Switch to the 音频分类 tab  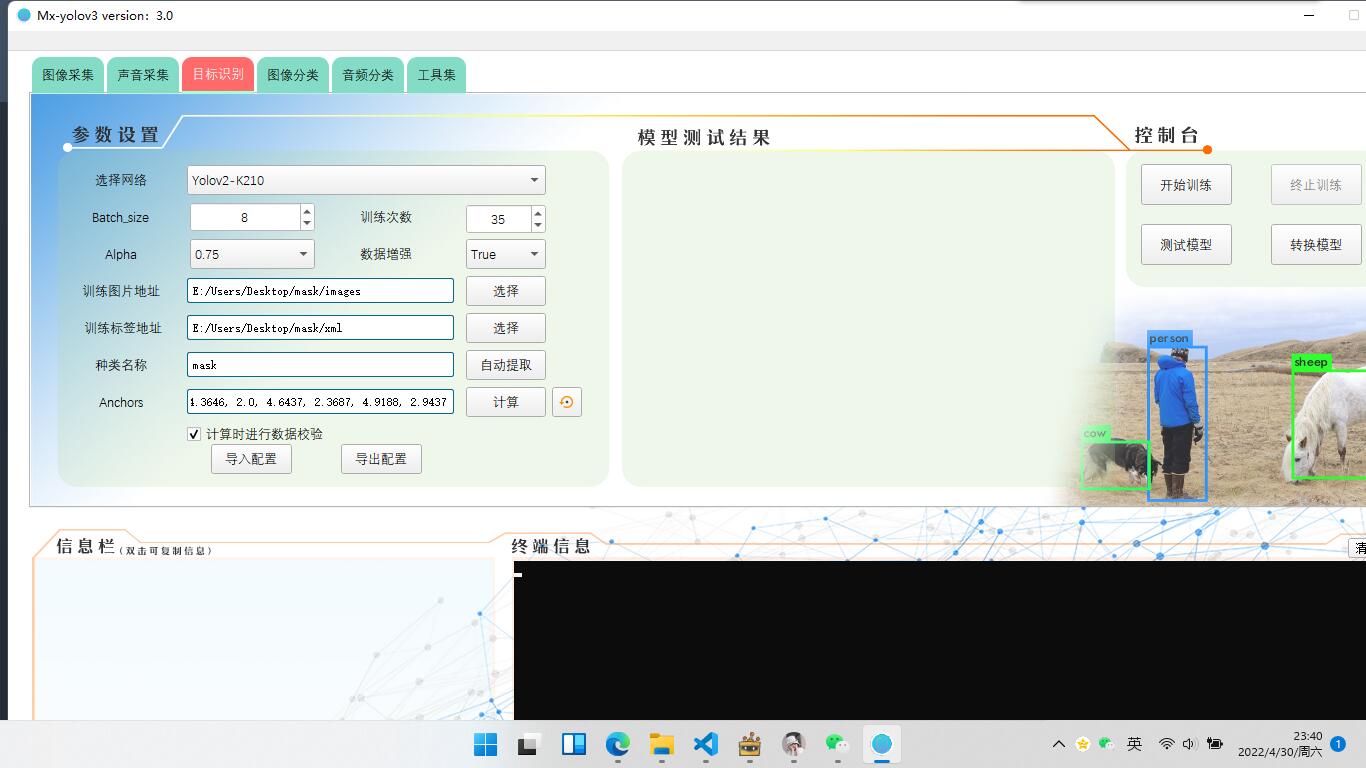[x=368, y=75]
